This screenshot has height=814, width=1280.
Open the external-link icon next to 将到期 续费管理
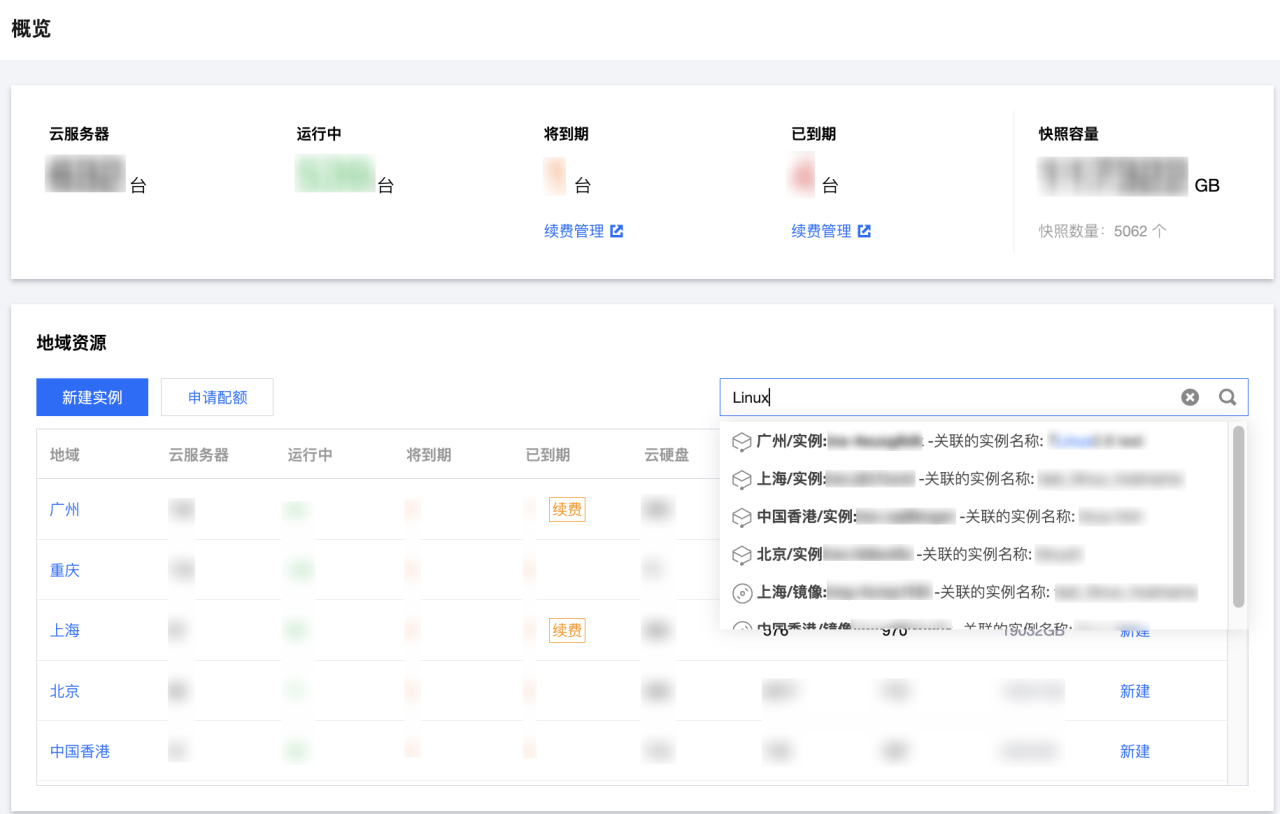pyautogui.click(x=618, y=230)
